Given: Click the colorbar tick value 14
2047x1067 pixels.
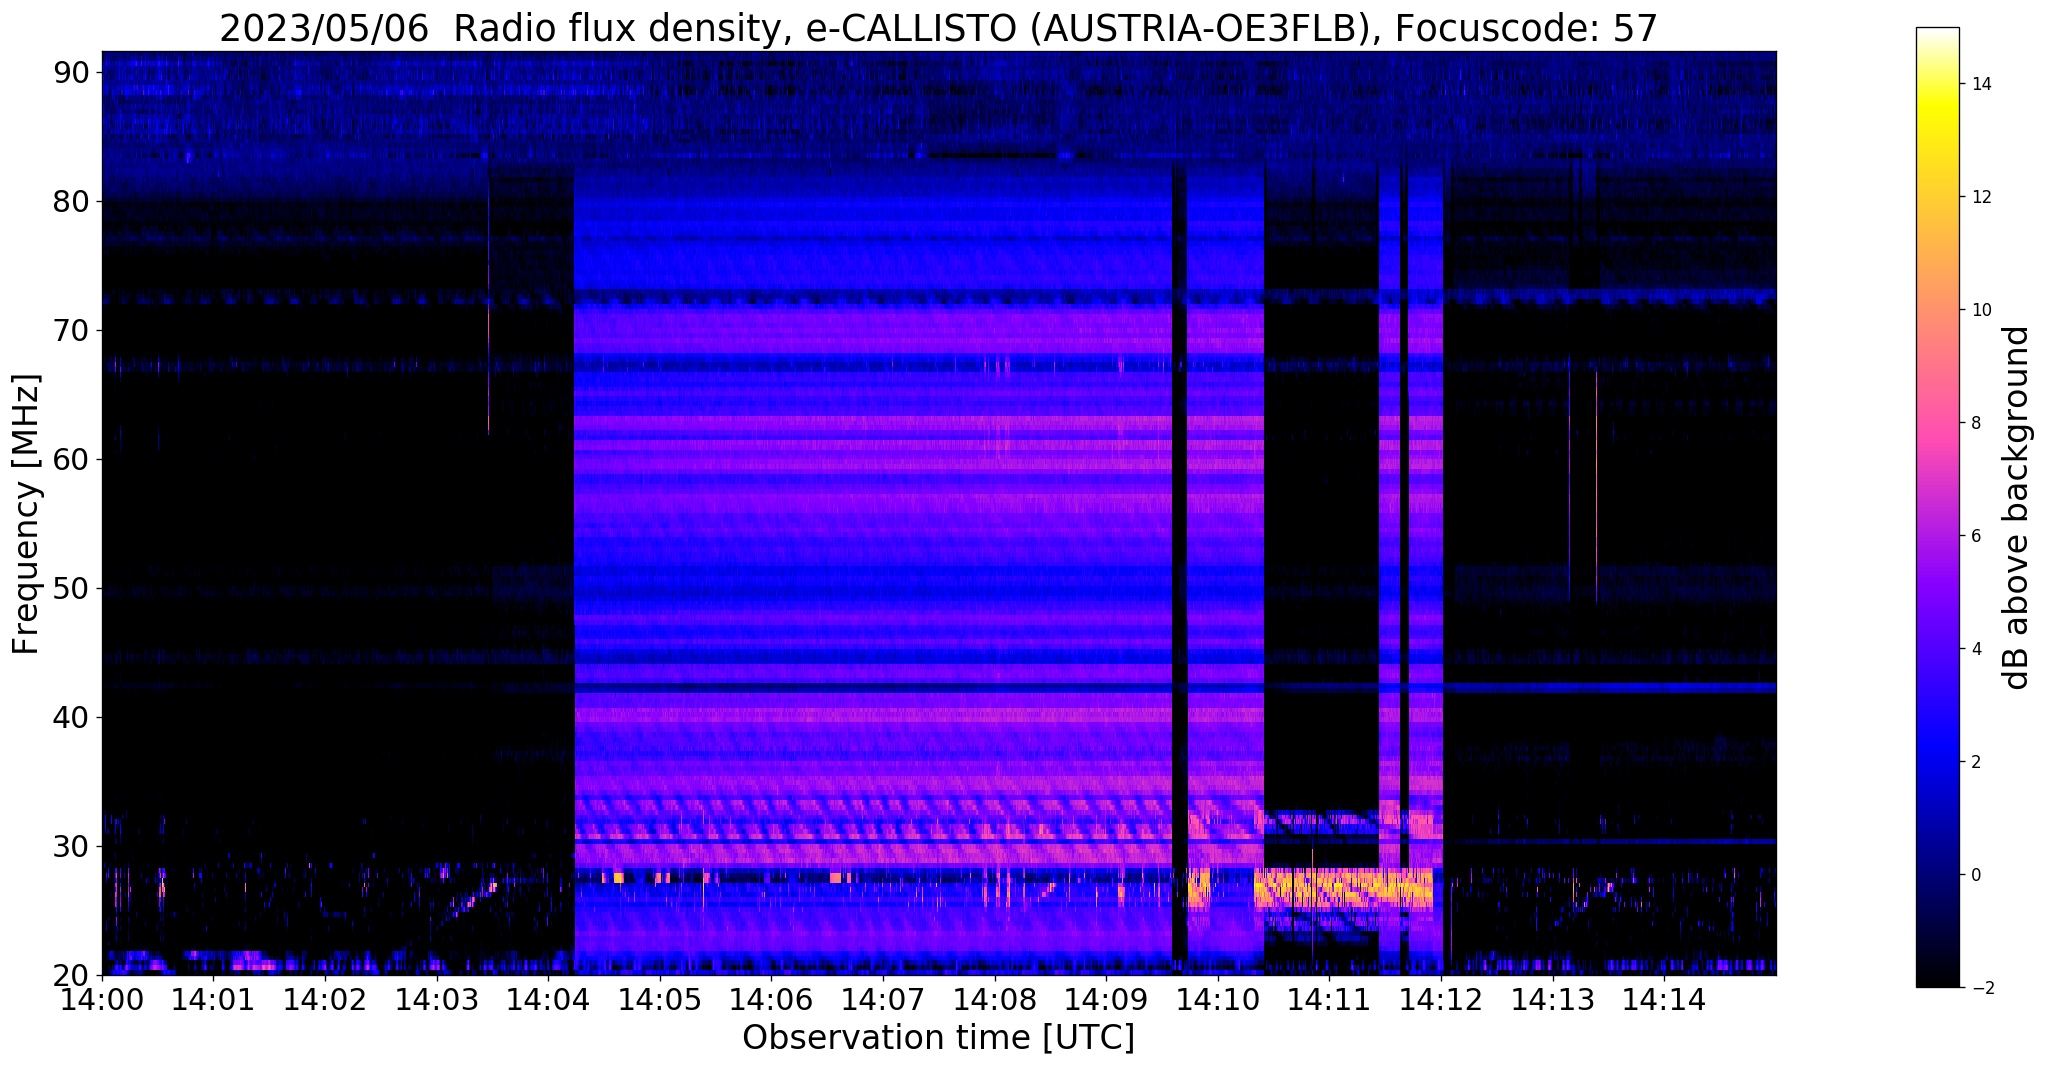Looking at the screenshot, I should 1979,84.
